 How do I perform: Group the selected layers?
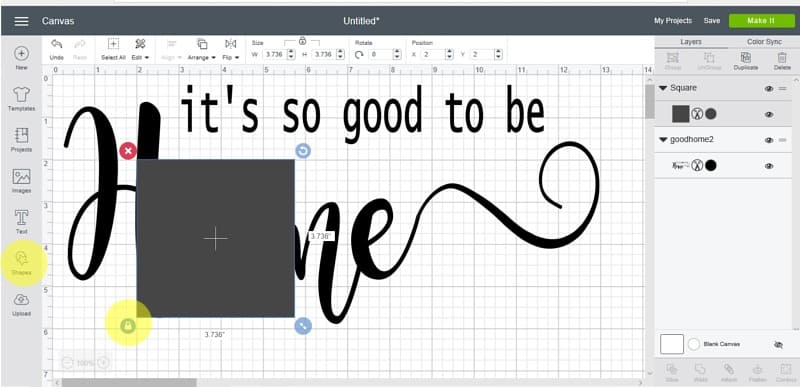[672, 61]
